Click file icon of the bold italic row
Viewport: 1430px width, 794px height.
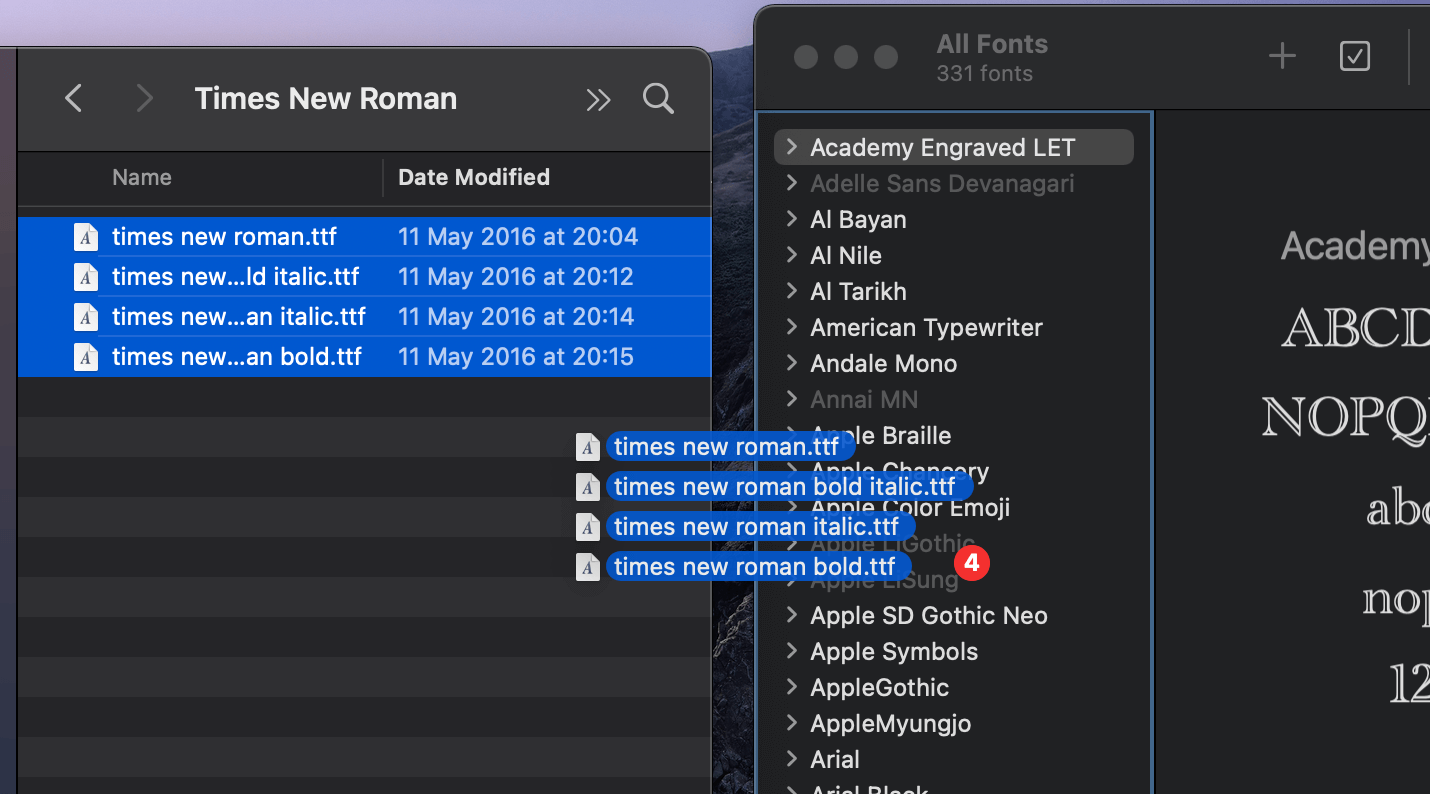(x=87, y=277)
